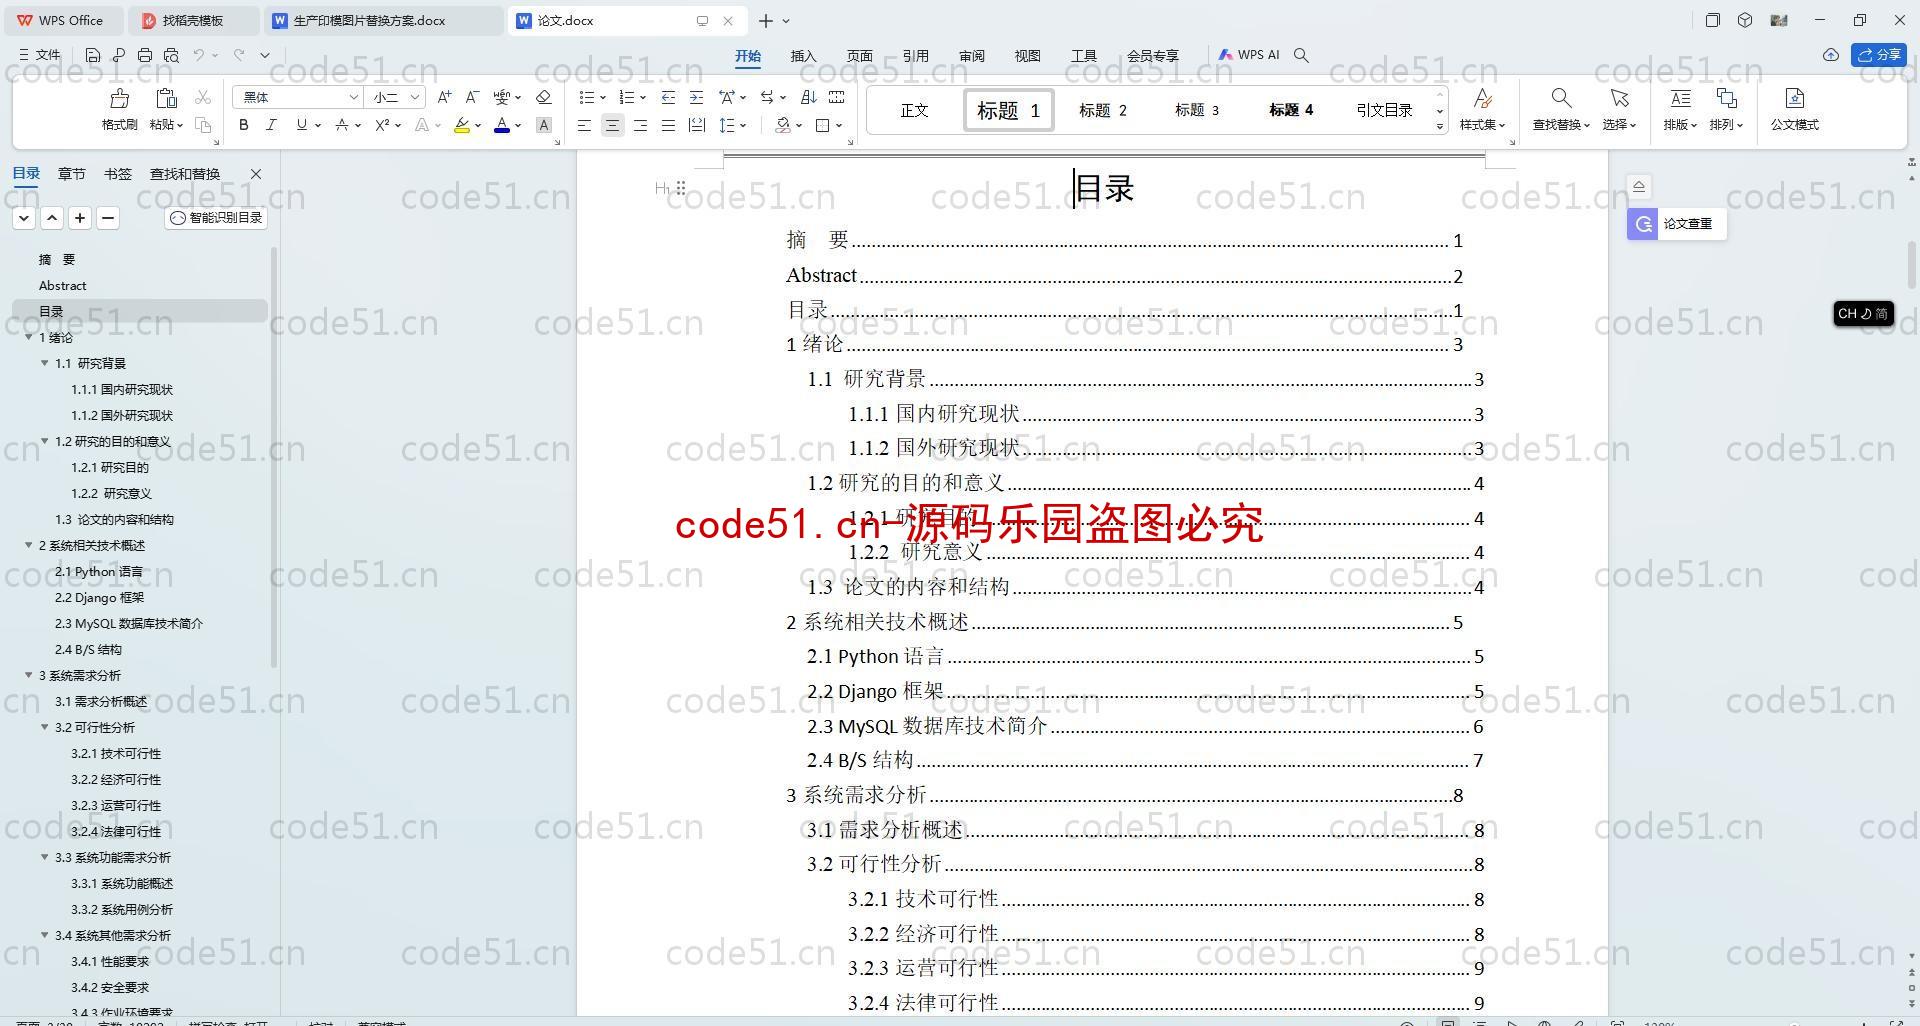
Task: Open the Page (页面) ribbon tab
Action: (859, 56)
